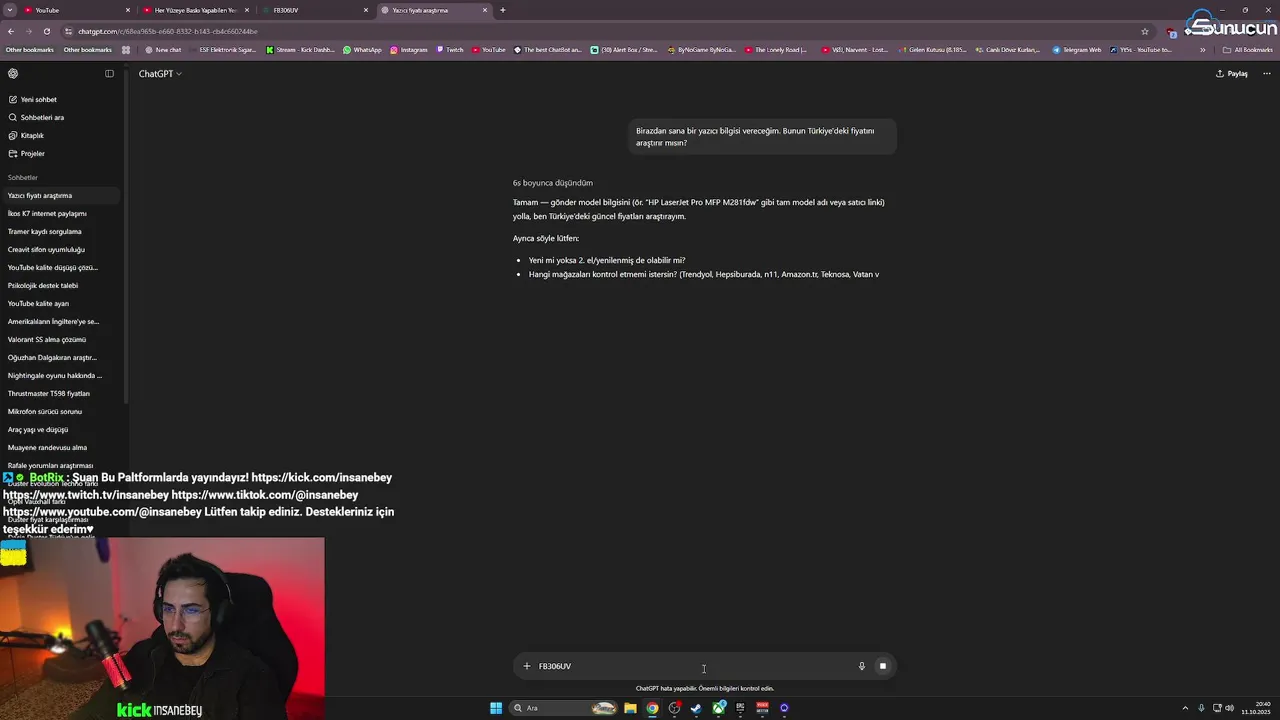Image resolution: width=1280 pixels, height=720 pixels.
Task: Open chat 'Yazıcı fiyatı araştırma'
Action: pos(60,196)
